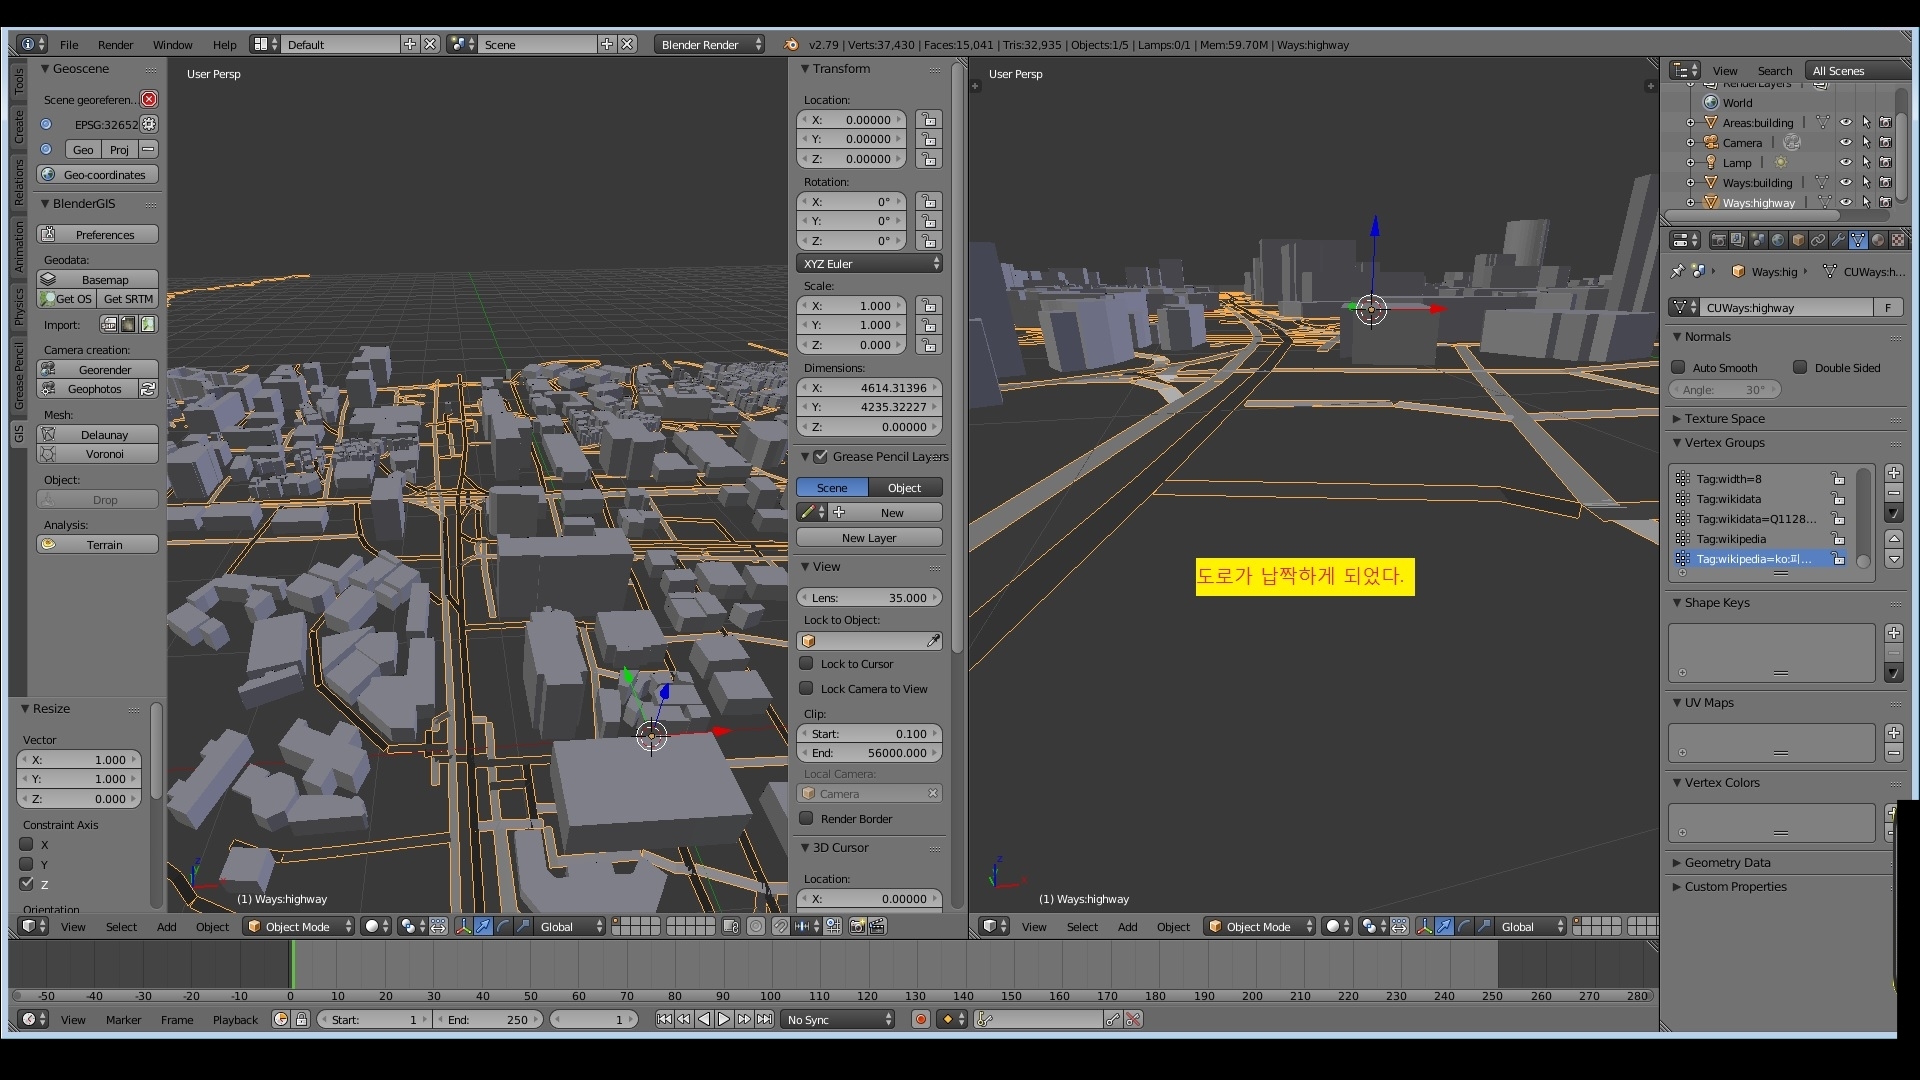Select rotate manipulator arc in left viewport header

tap(503, 927)
